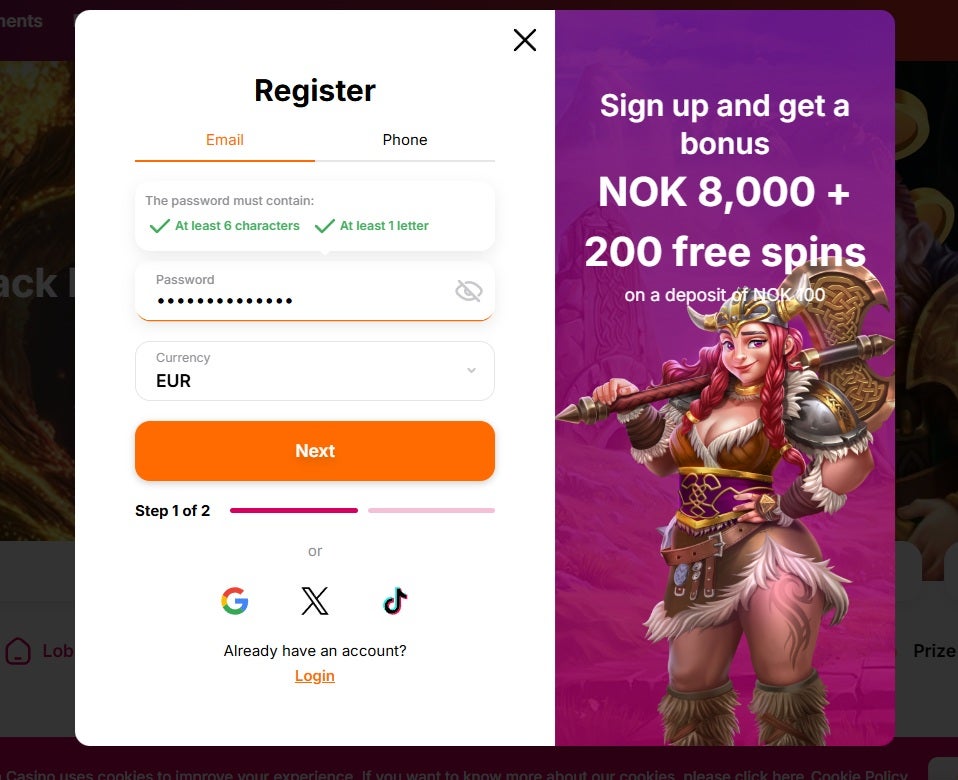This screenshot has width=958, height=780.
Task: Sign up with the TikTok icon
Action: coord(395,601)
